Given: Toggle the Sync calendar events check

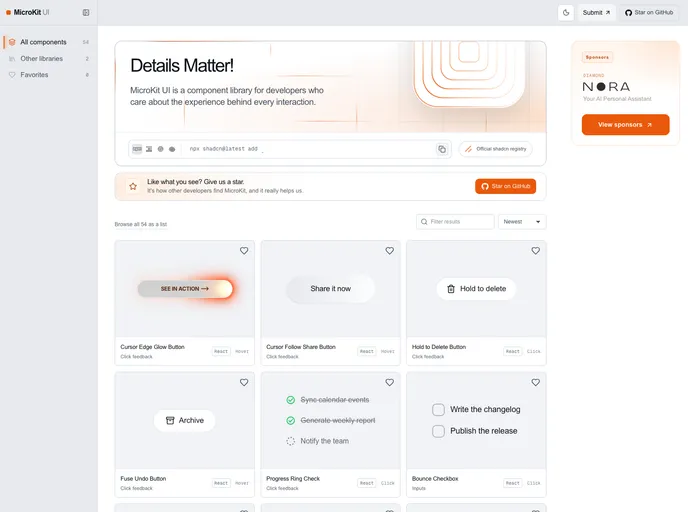Looking at the screenshot, I should [x=290, y=400].
